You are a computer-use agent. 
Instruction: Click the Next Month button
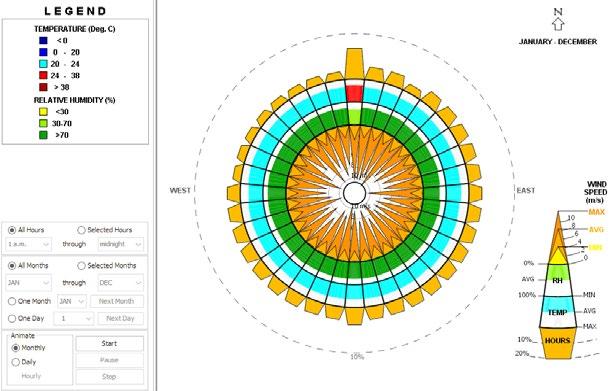coord(117,301)
